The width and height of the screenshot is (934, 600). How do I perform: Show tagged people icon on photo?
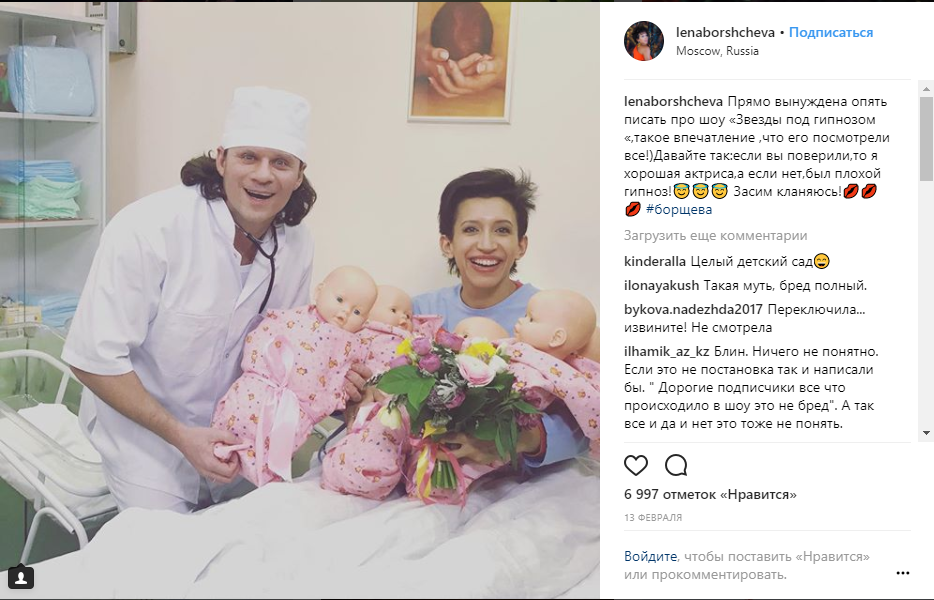click(x=21, y=577)
